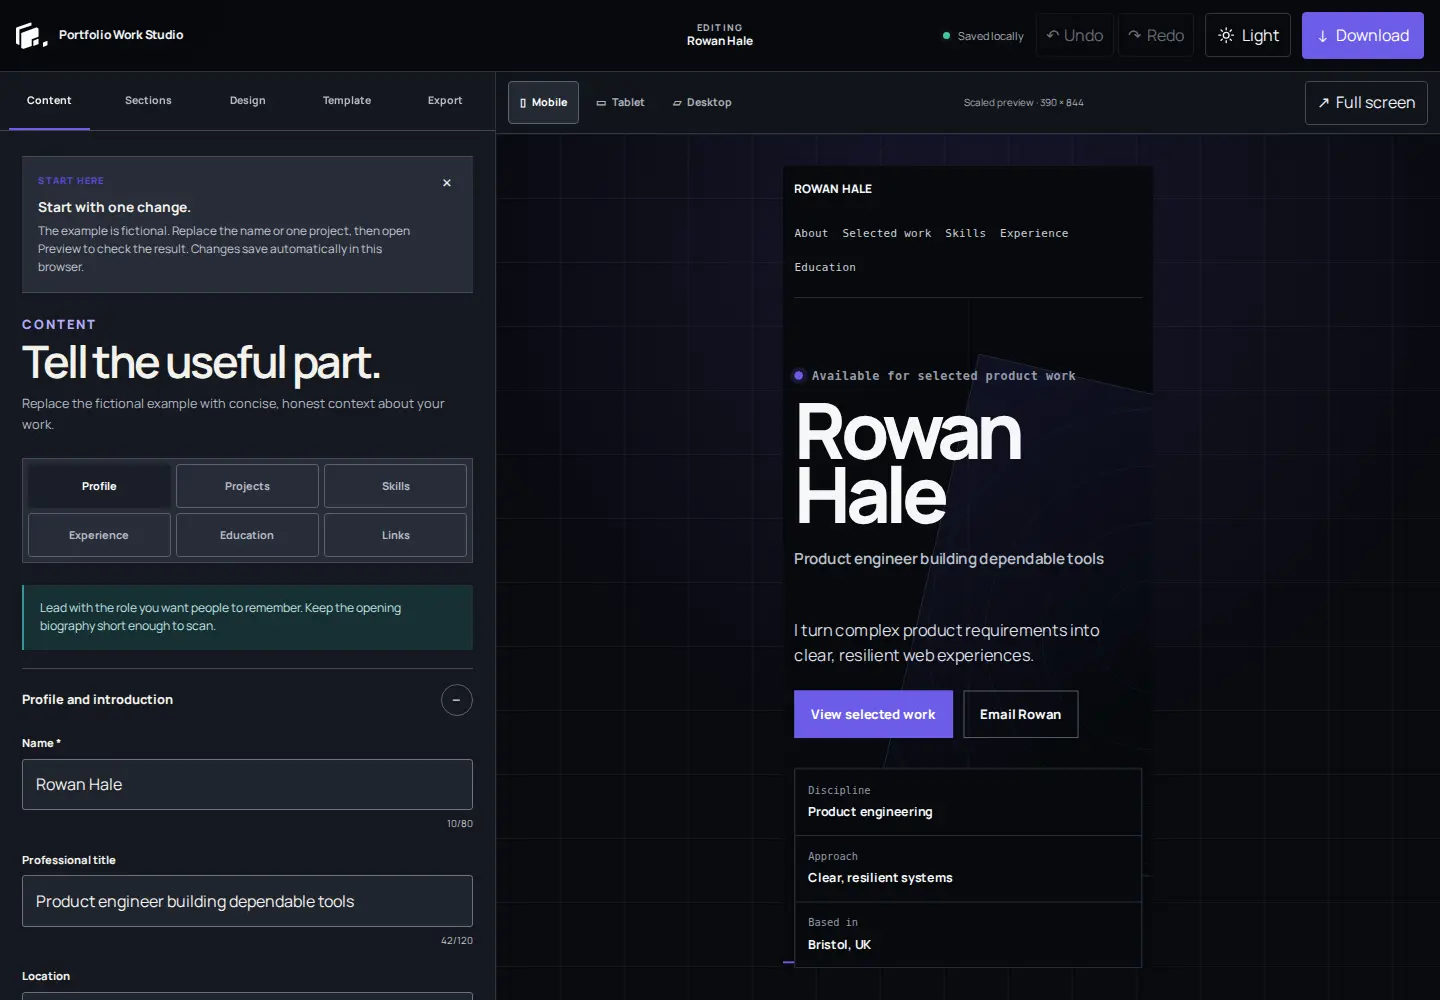Go to the Export tab

tap(445, 101)
